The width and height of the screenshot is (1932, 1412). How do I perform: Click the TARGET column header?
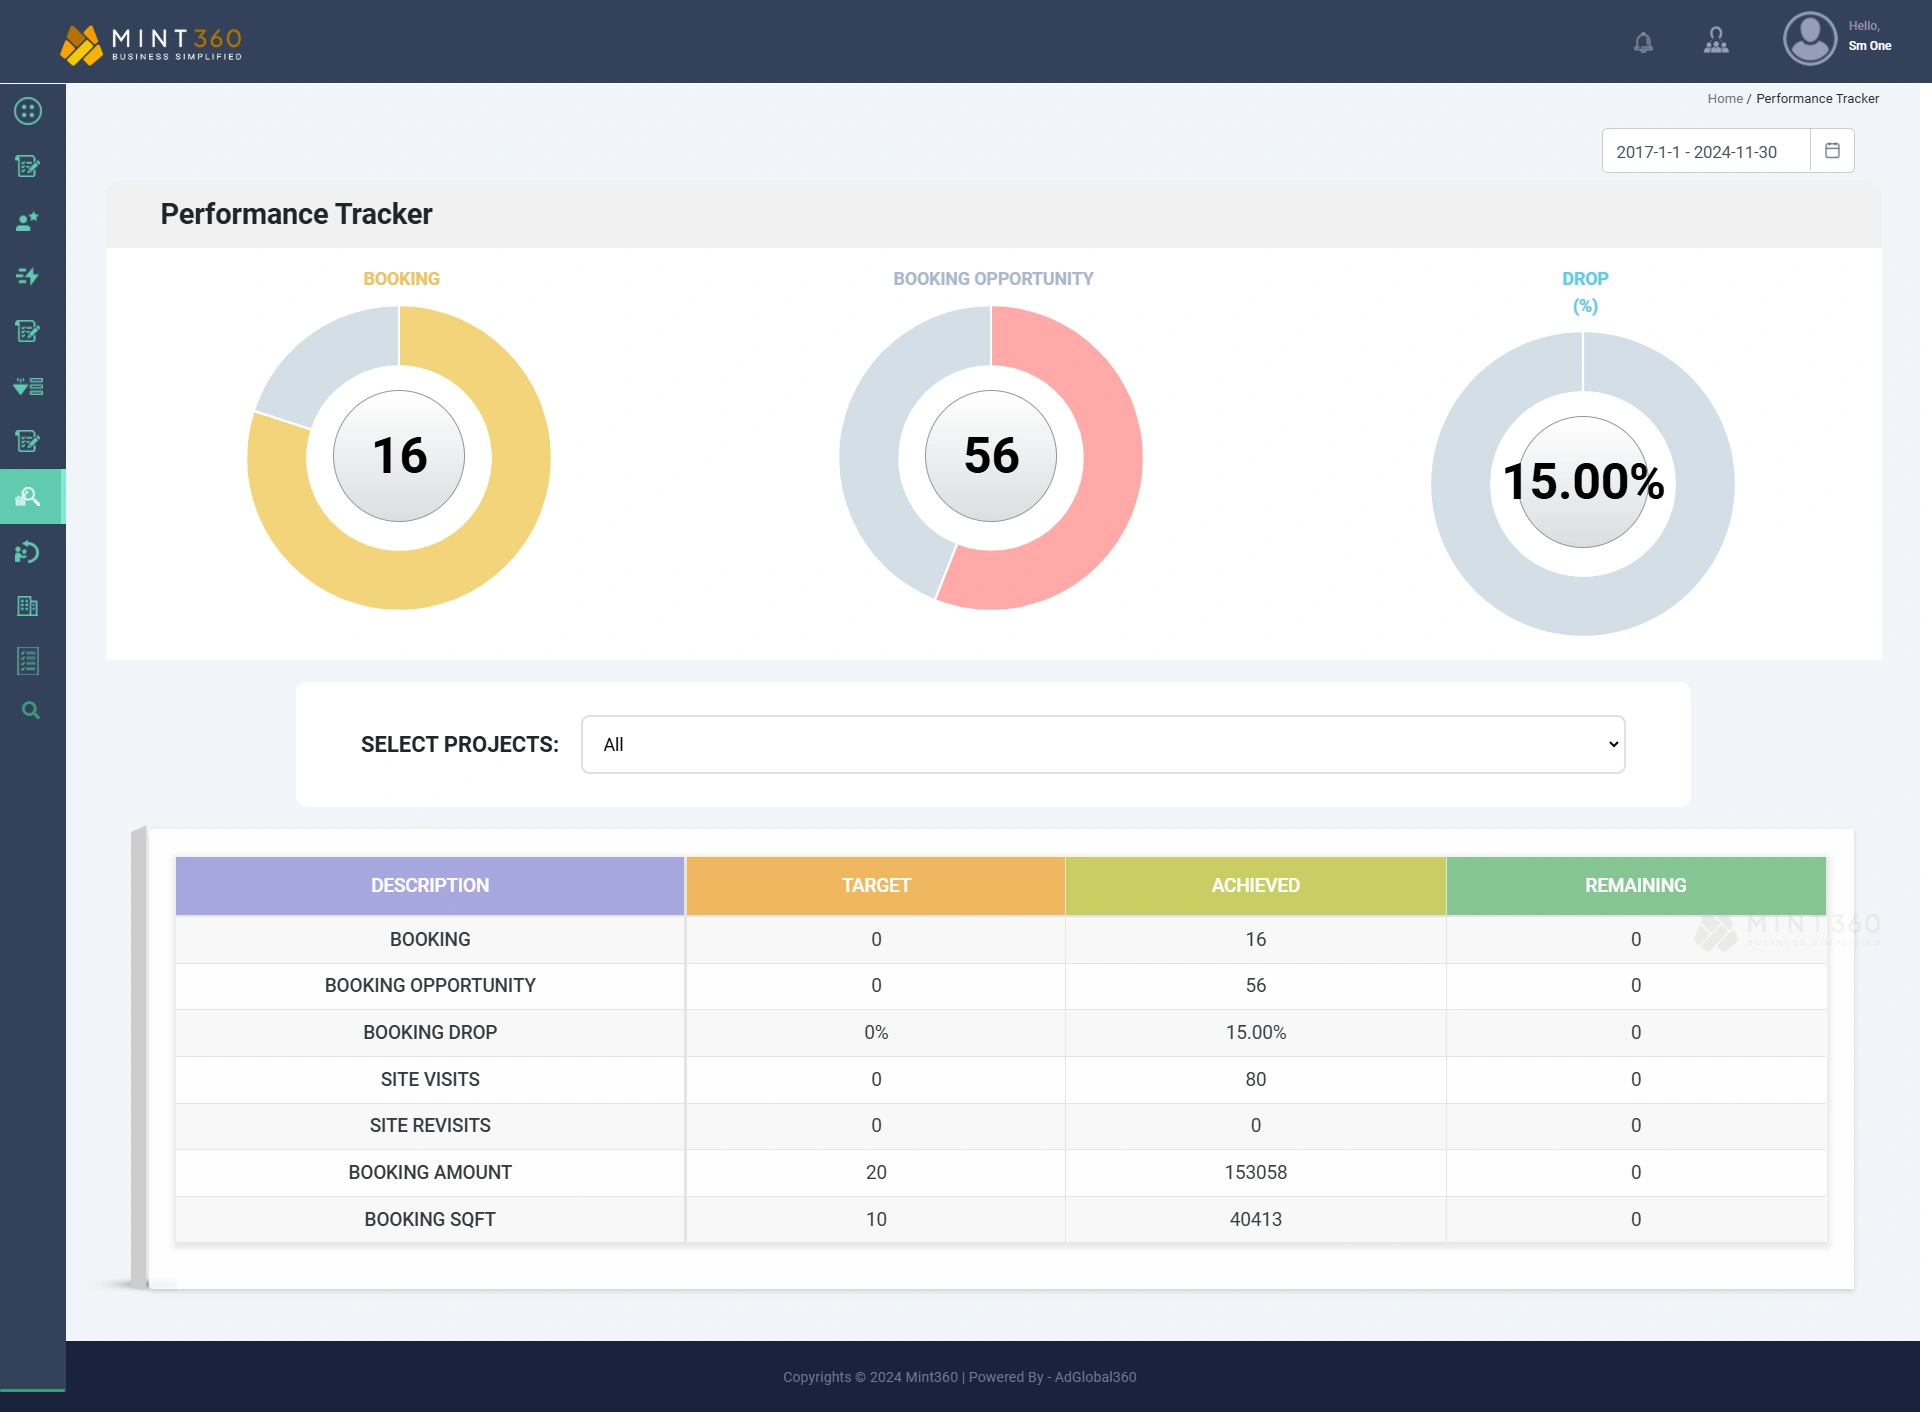click(x=876, y=885)
